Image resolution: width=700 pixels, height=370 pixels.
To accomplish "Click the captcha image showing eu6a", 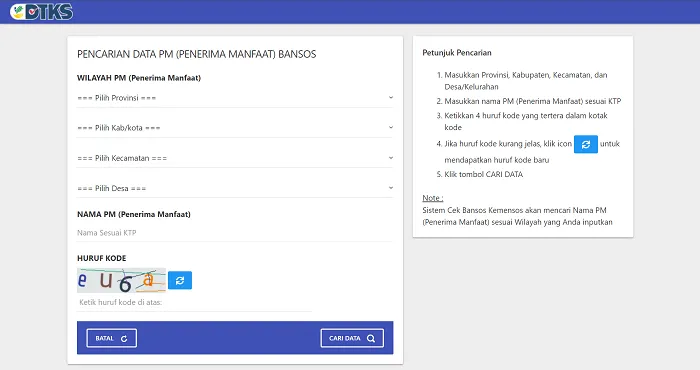I will coord(121,280).
